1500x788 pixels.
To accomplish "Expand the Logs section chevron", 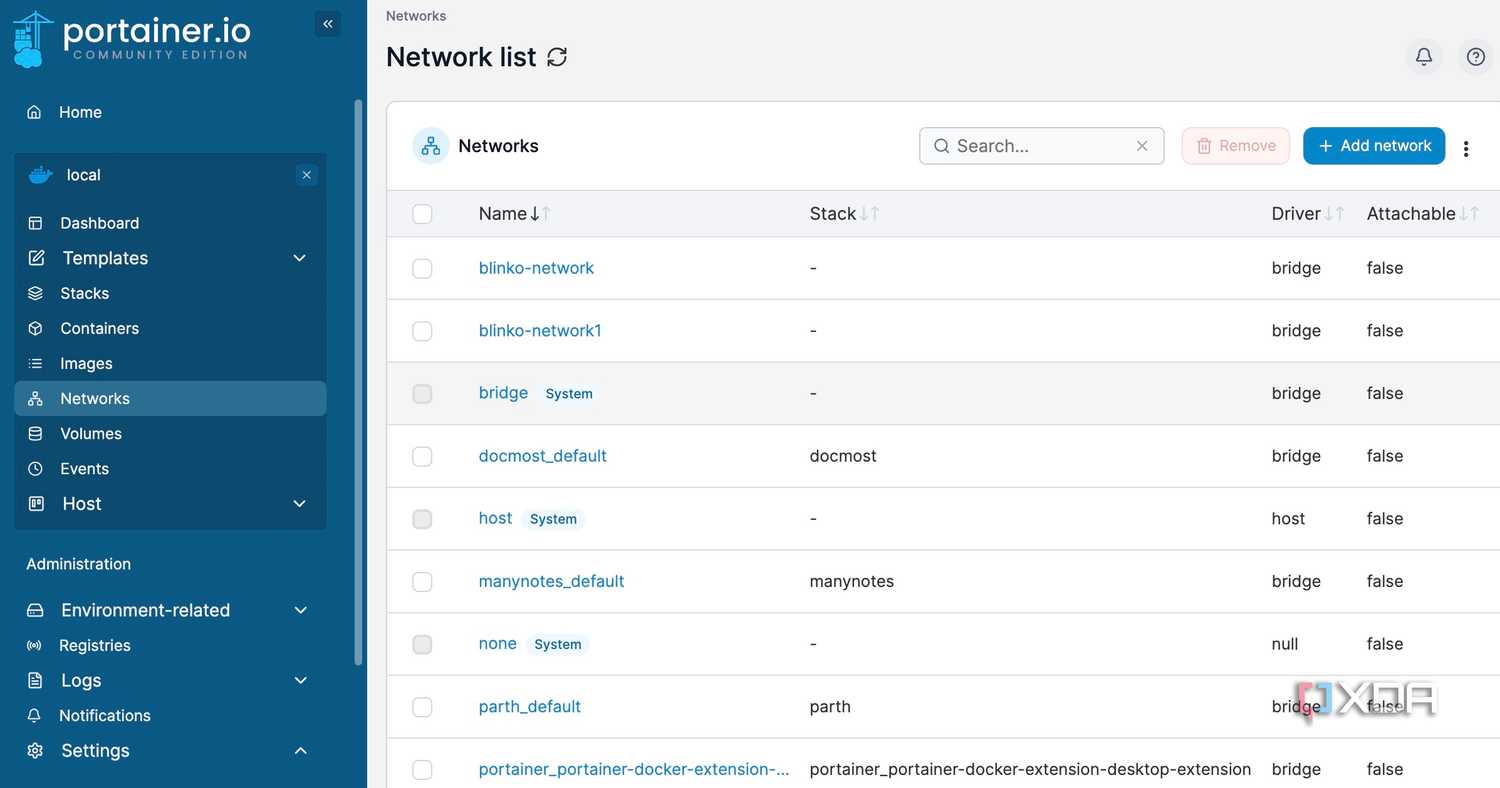I will pyautogui.click(x=300, y=680).
